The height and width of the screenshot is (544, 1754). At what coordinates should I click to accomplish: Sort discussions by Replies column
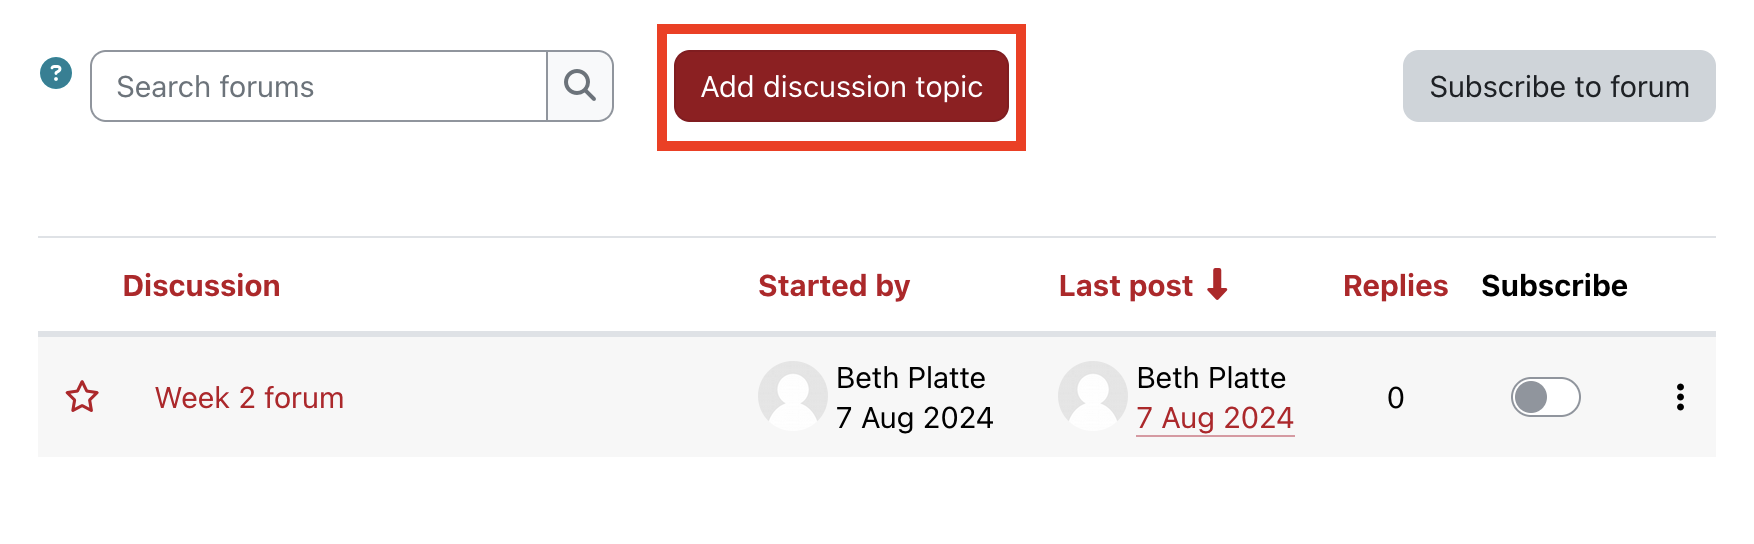tap(1395, 286)
